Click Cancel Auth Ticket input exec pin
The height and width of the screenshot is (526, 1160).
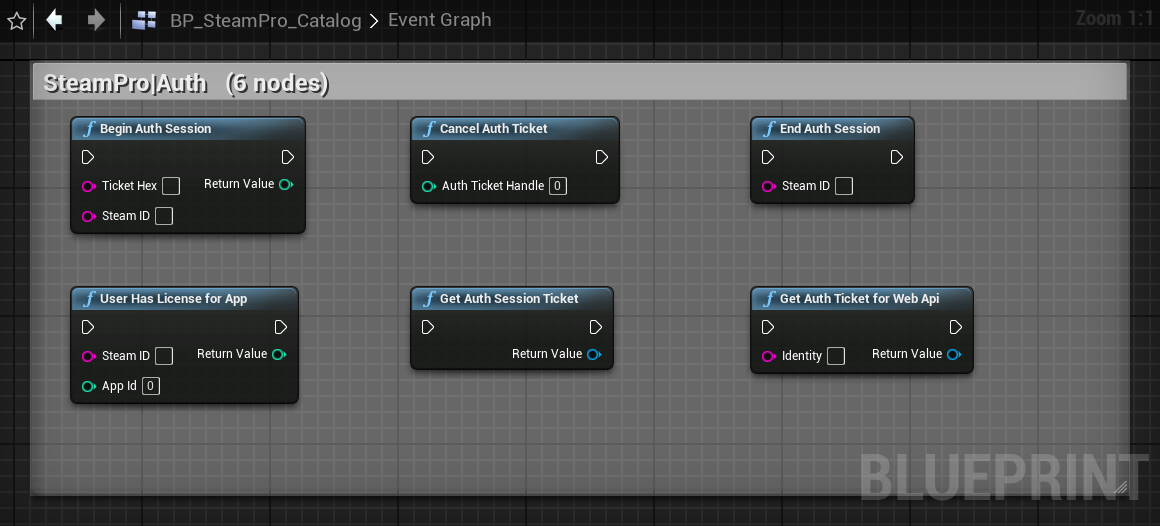[x=428, y=158]
